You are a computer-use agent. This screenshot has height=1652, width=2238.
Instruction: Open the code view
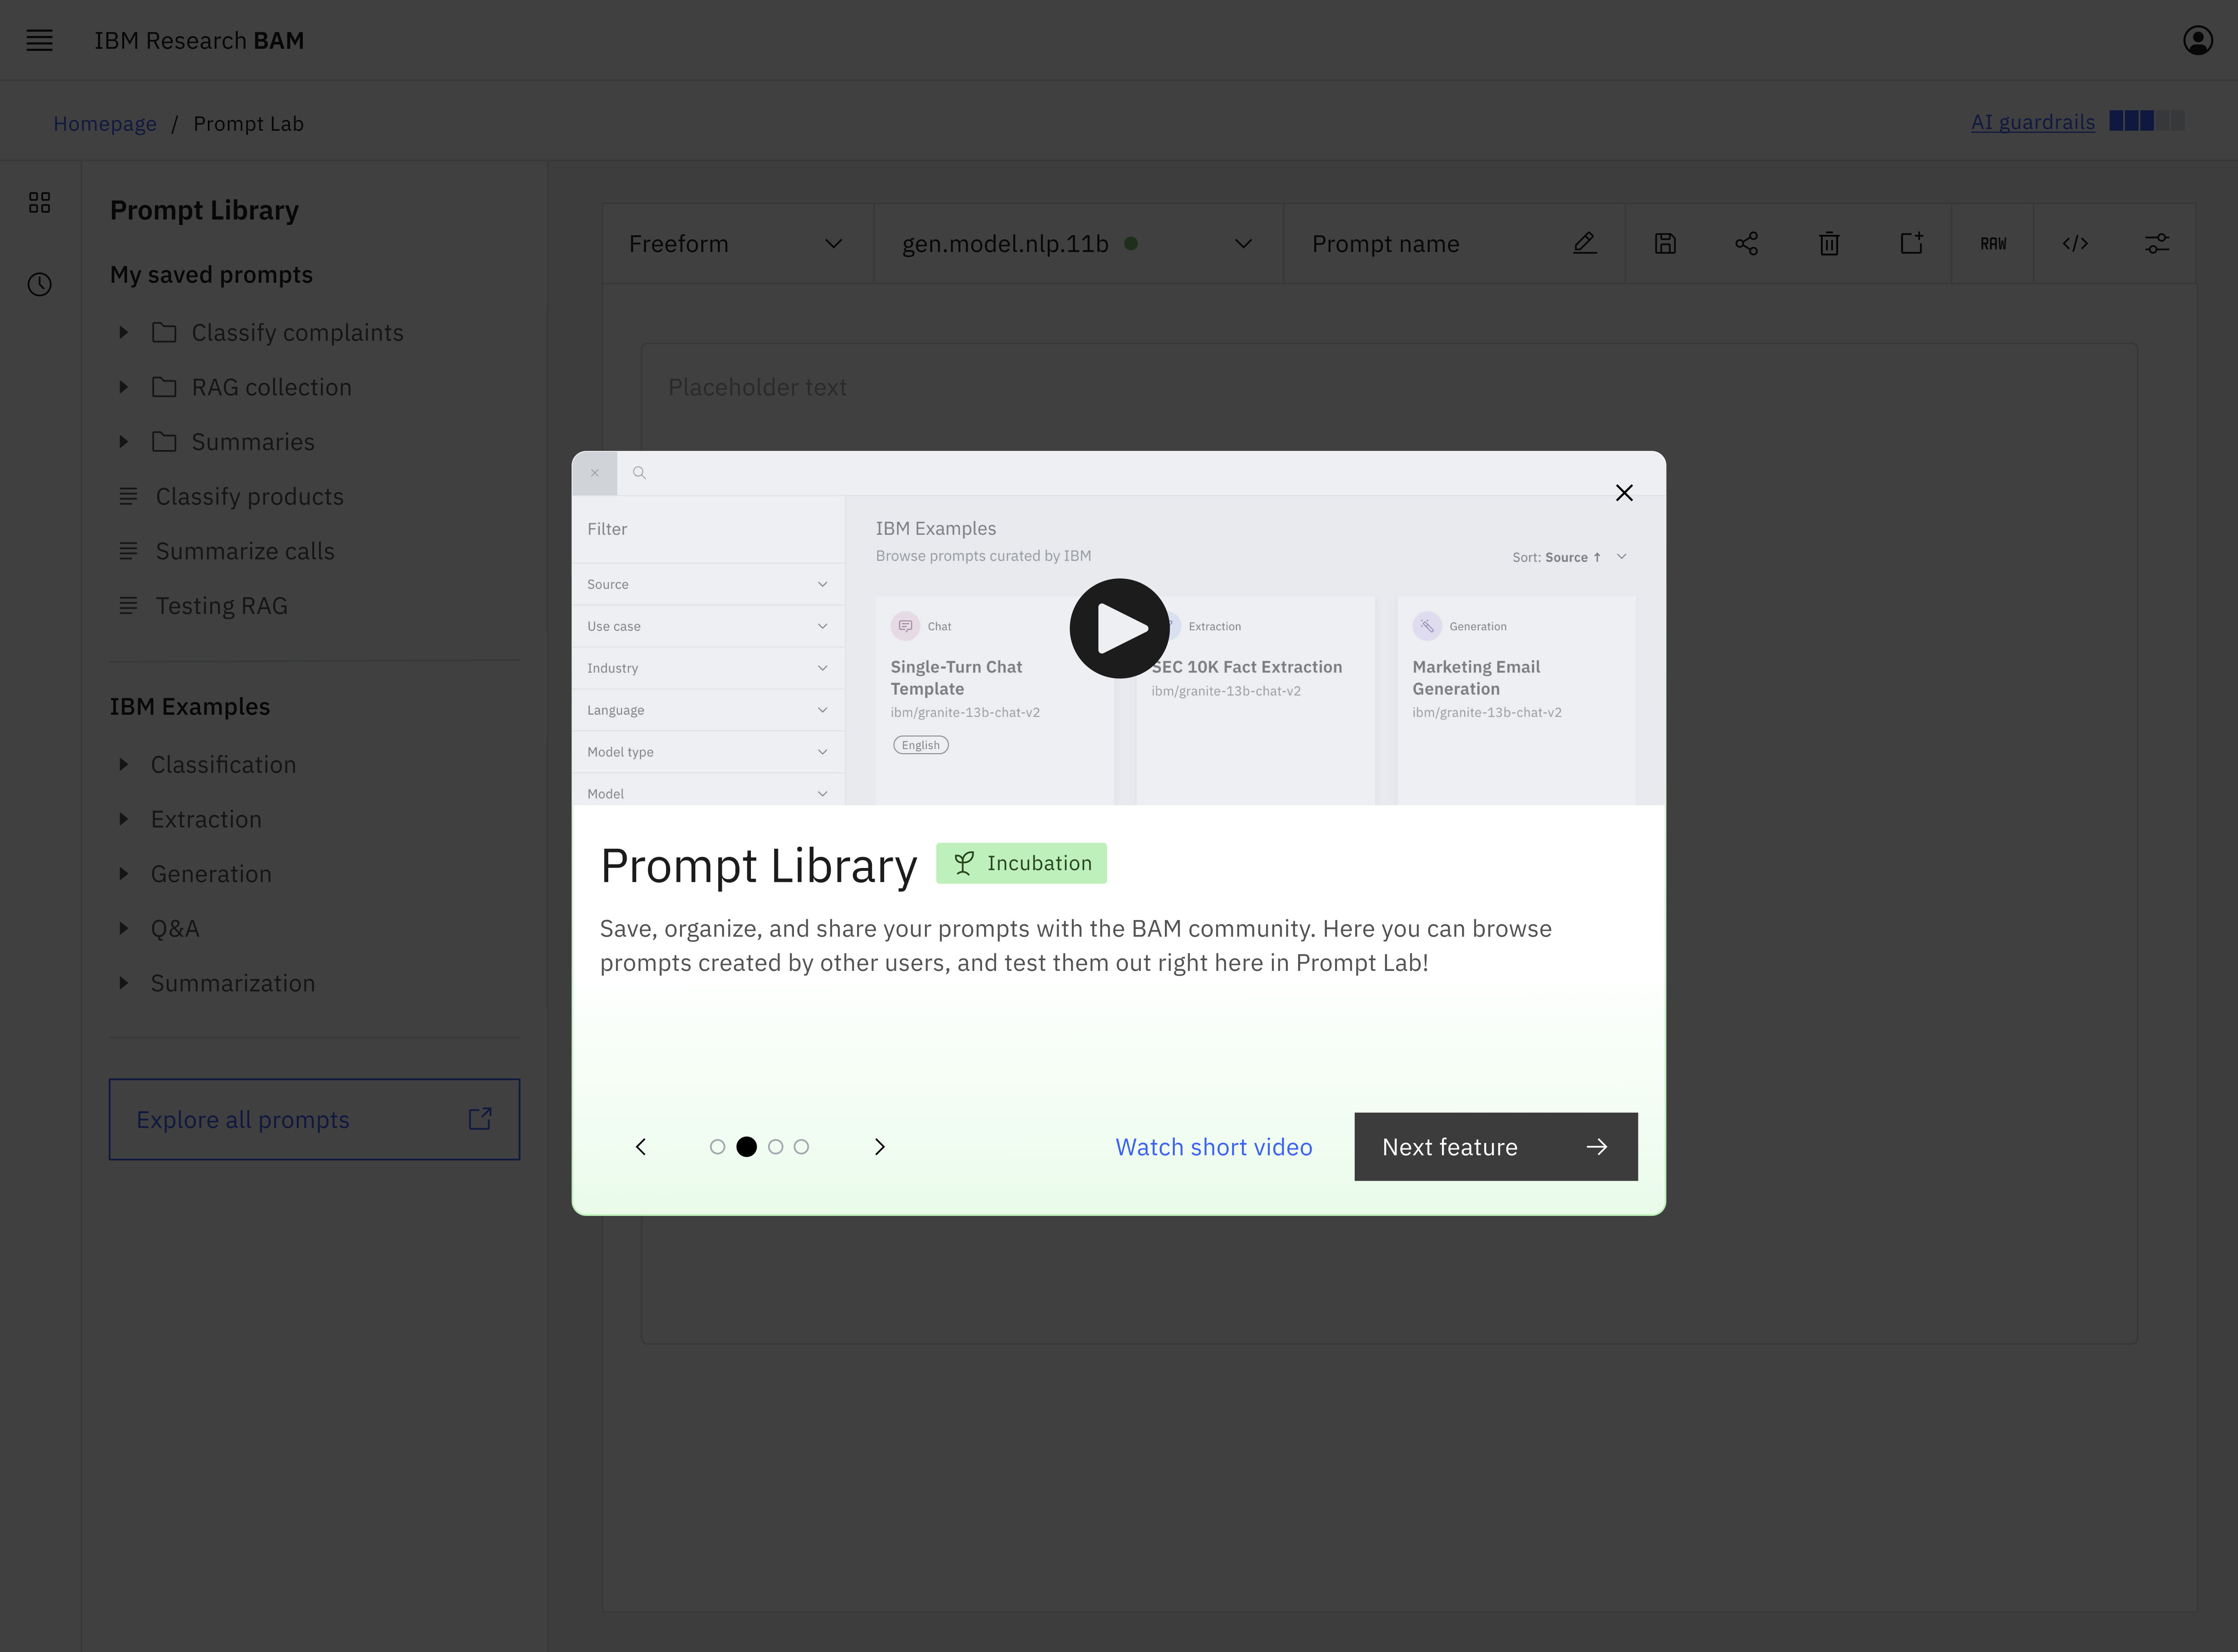(2075, 243)
